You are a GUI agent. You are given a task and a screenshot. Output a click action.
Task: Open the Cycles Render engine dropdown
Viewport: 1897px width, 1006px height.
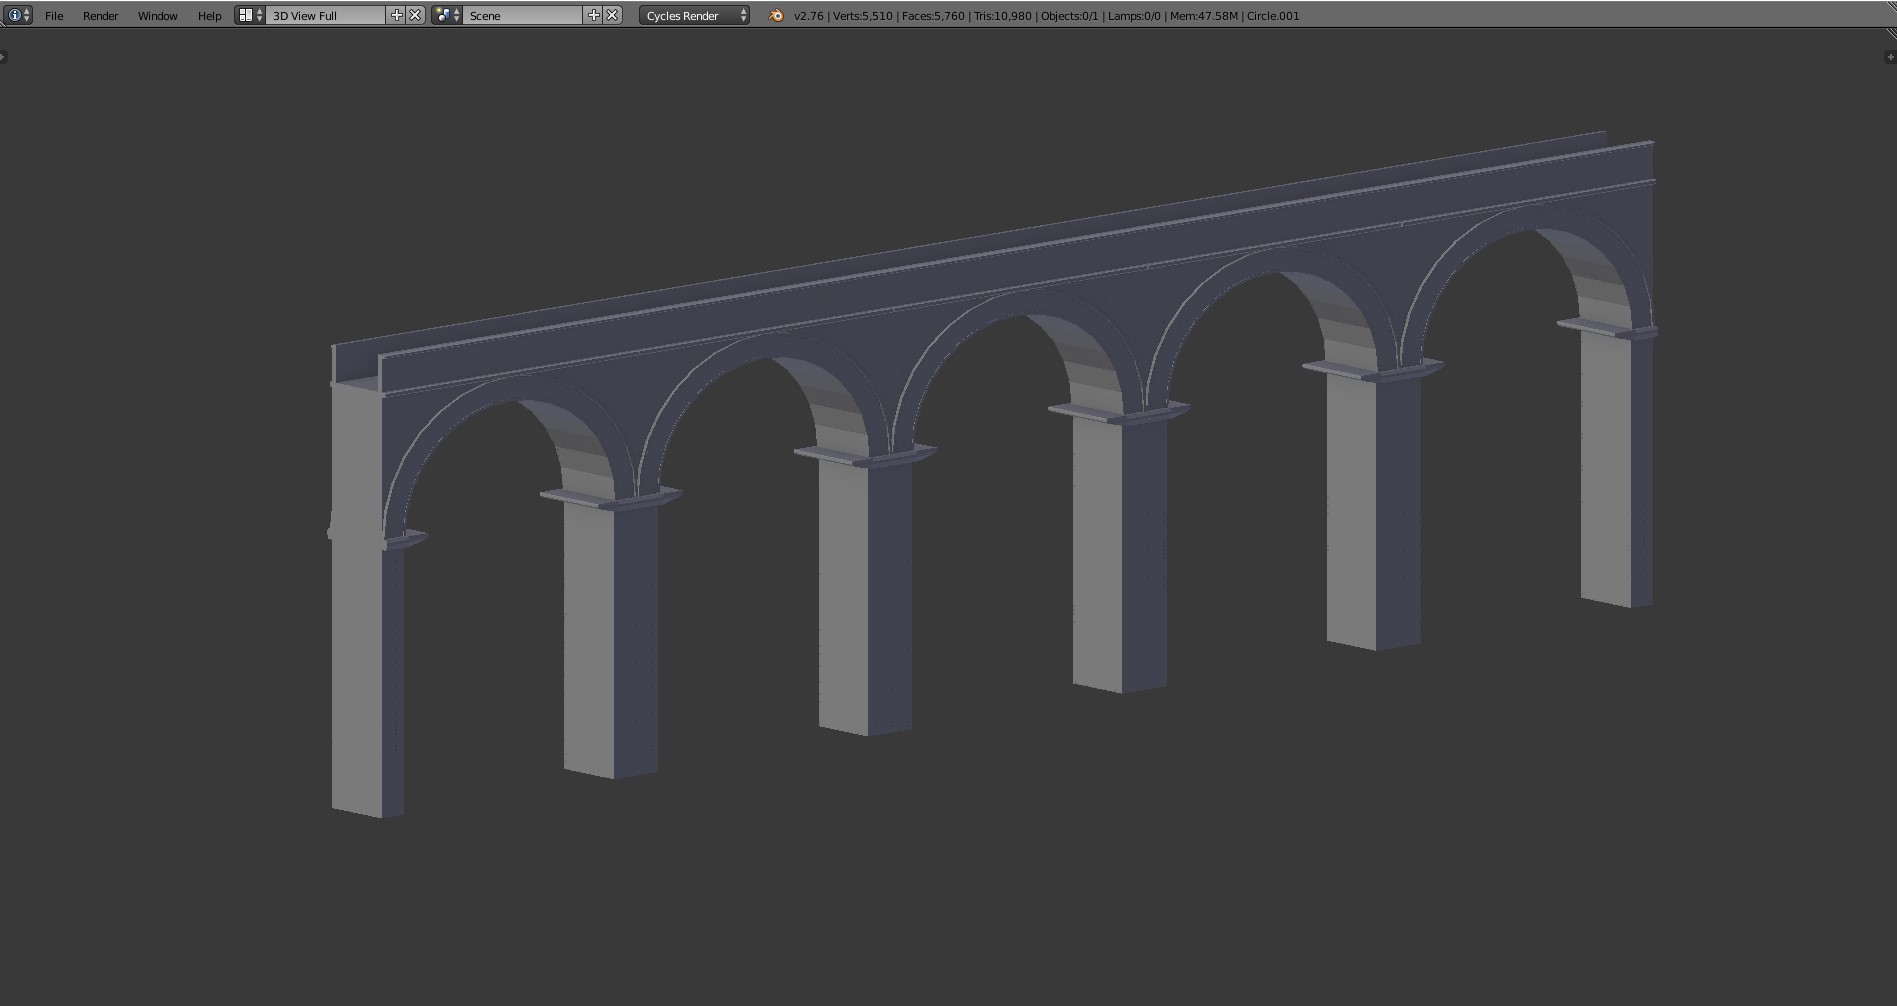[x=693, y=15]
